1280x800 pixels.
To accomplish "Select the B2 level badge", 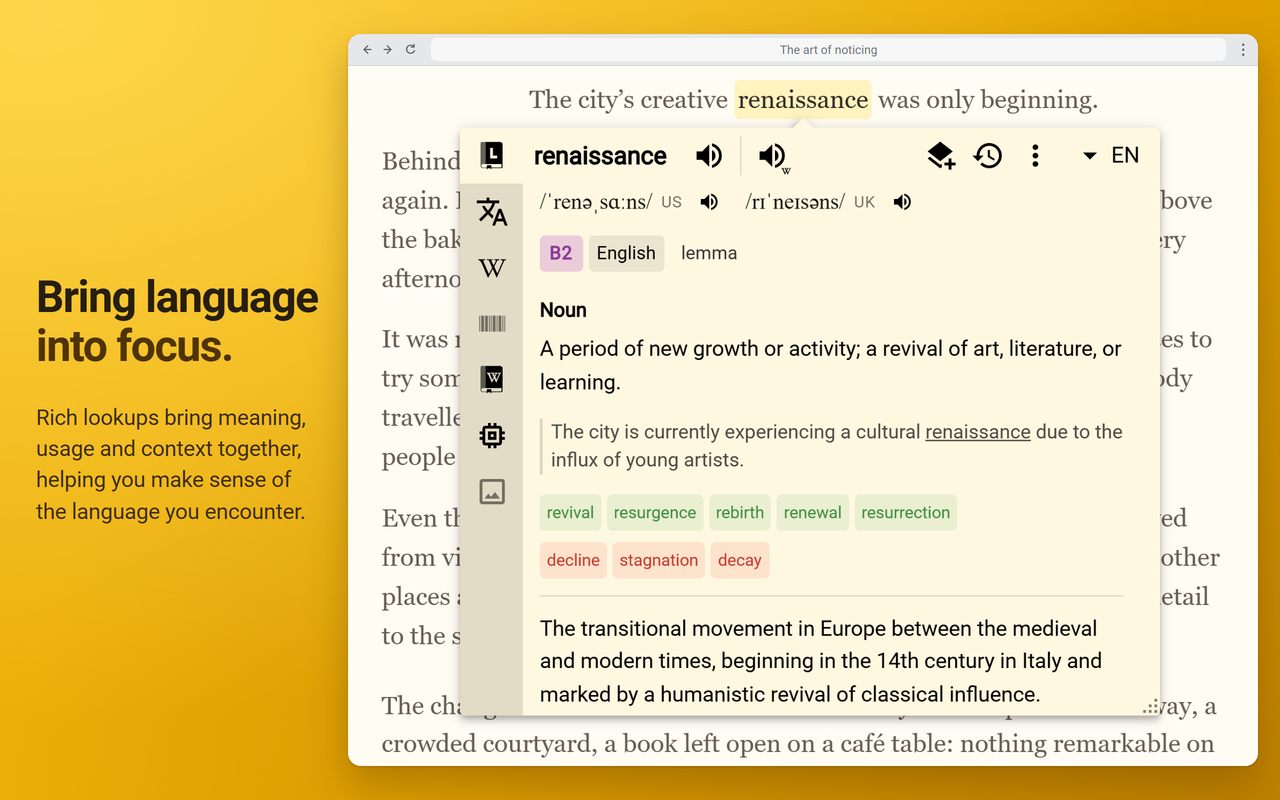I will pos(561,253).
